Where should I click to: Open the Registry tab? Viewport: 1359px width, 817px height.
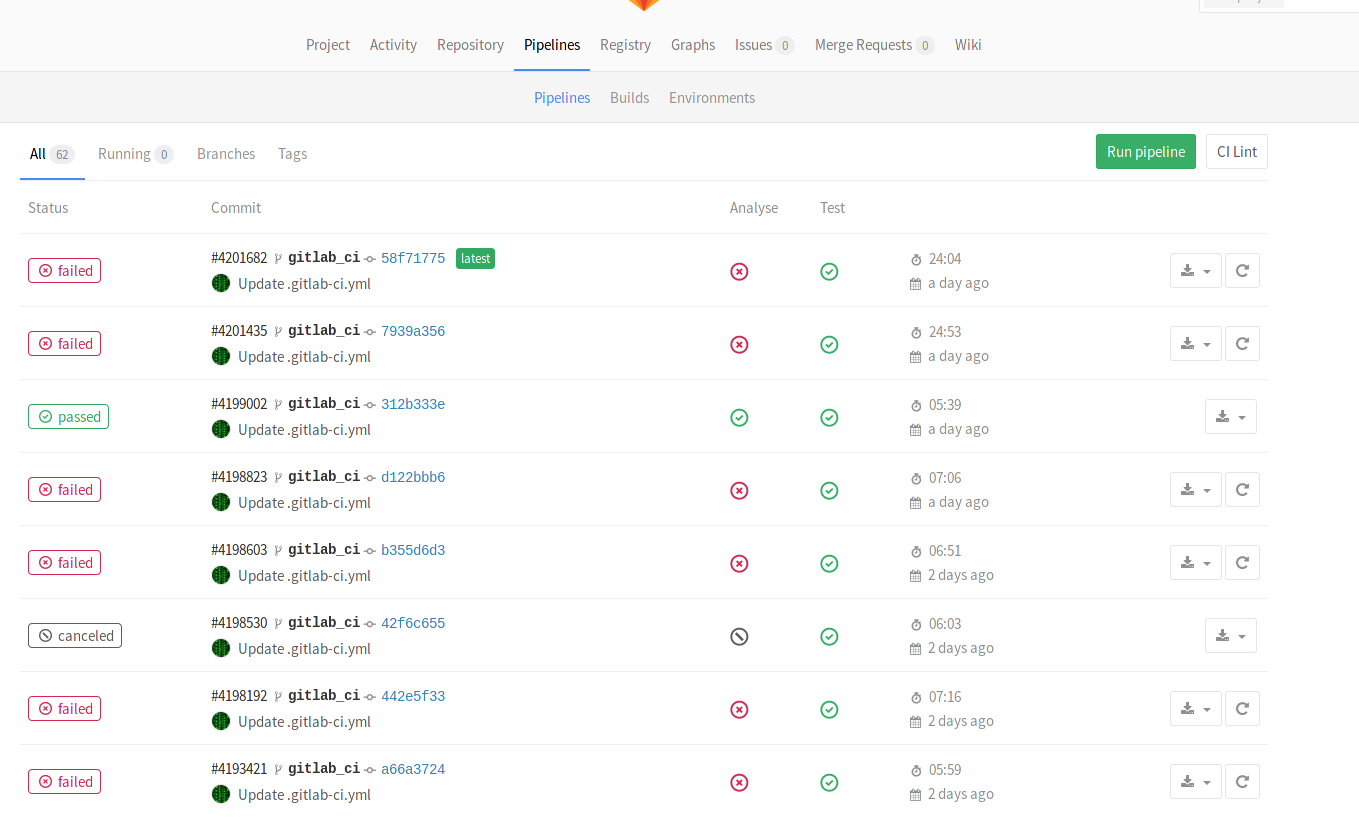pyautogui.click(x=625, y=45)
